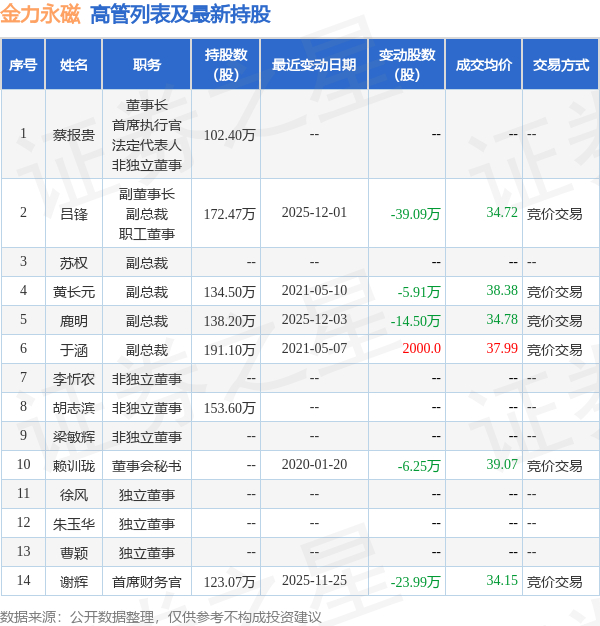Image resolution: width=600 pixels, height=626 pixels.
Task: Click the name 梁敏辉 in row 9
Action: (x=74, y=437)
